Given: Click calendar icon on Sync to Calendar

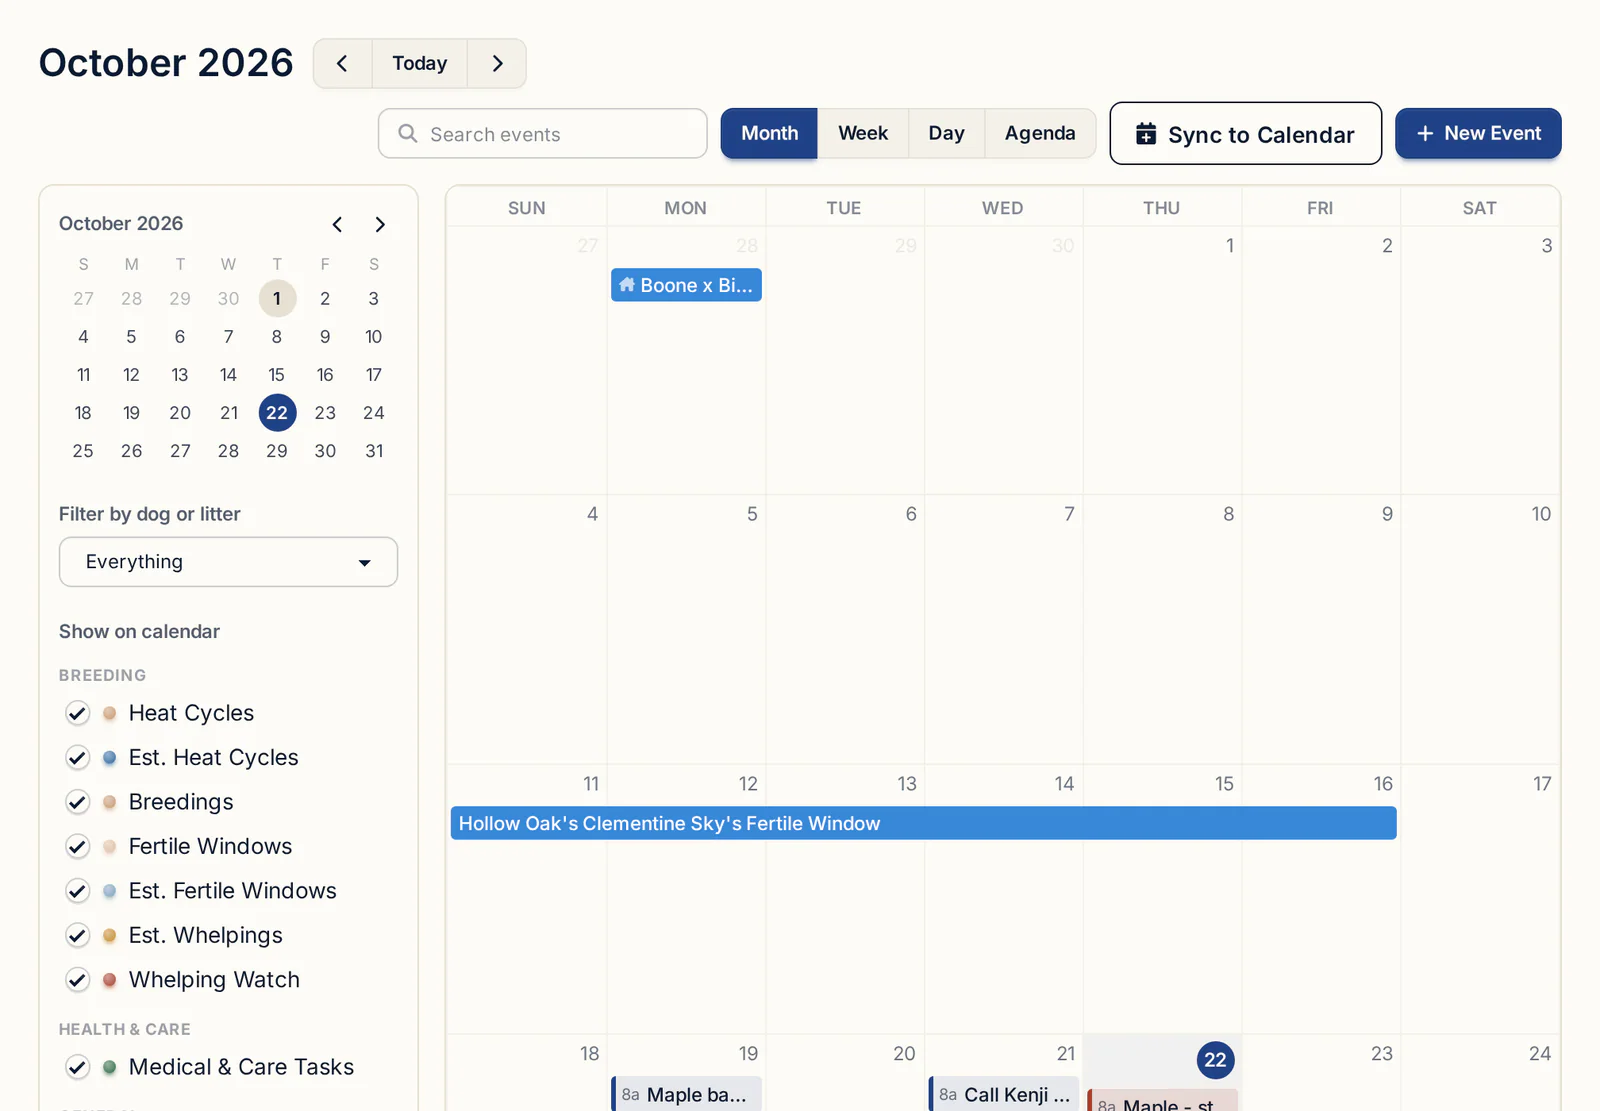Looking at the screenshot, I should click(1146, 134).
